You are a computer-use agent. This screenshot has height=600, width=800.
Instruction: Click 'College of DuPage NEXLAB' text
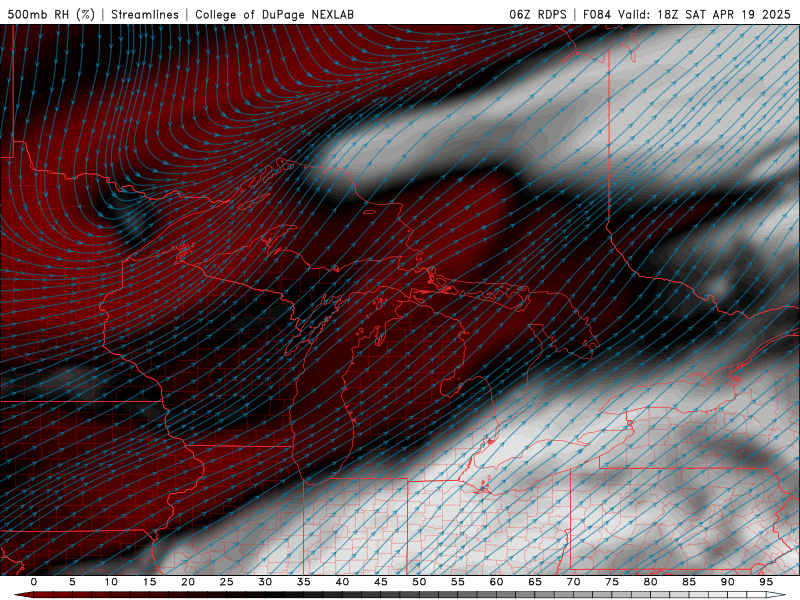pos(274,14)
